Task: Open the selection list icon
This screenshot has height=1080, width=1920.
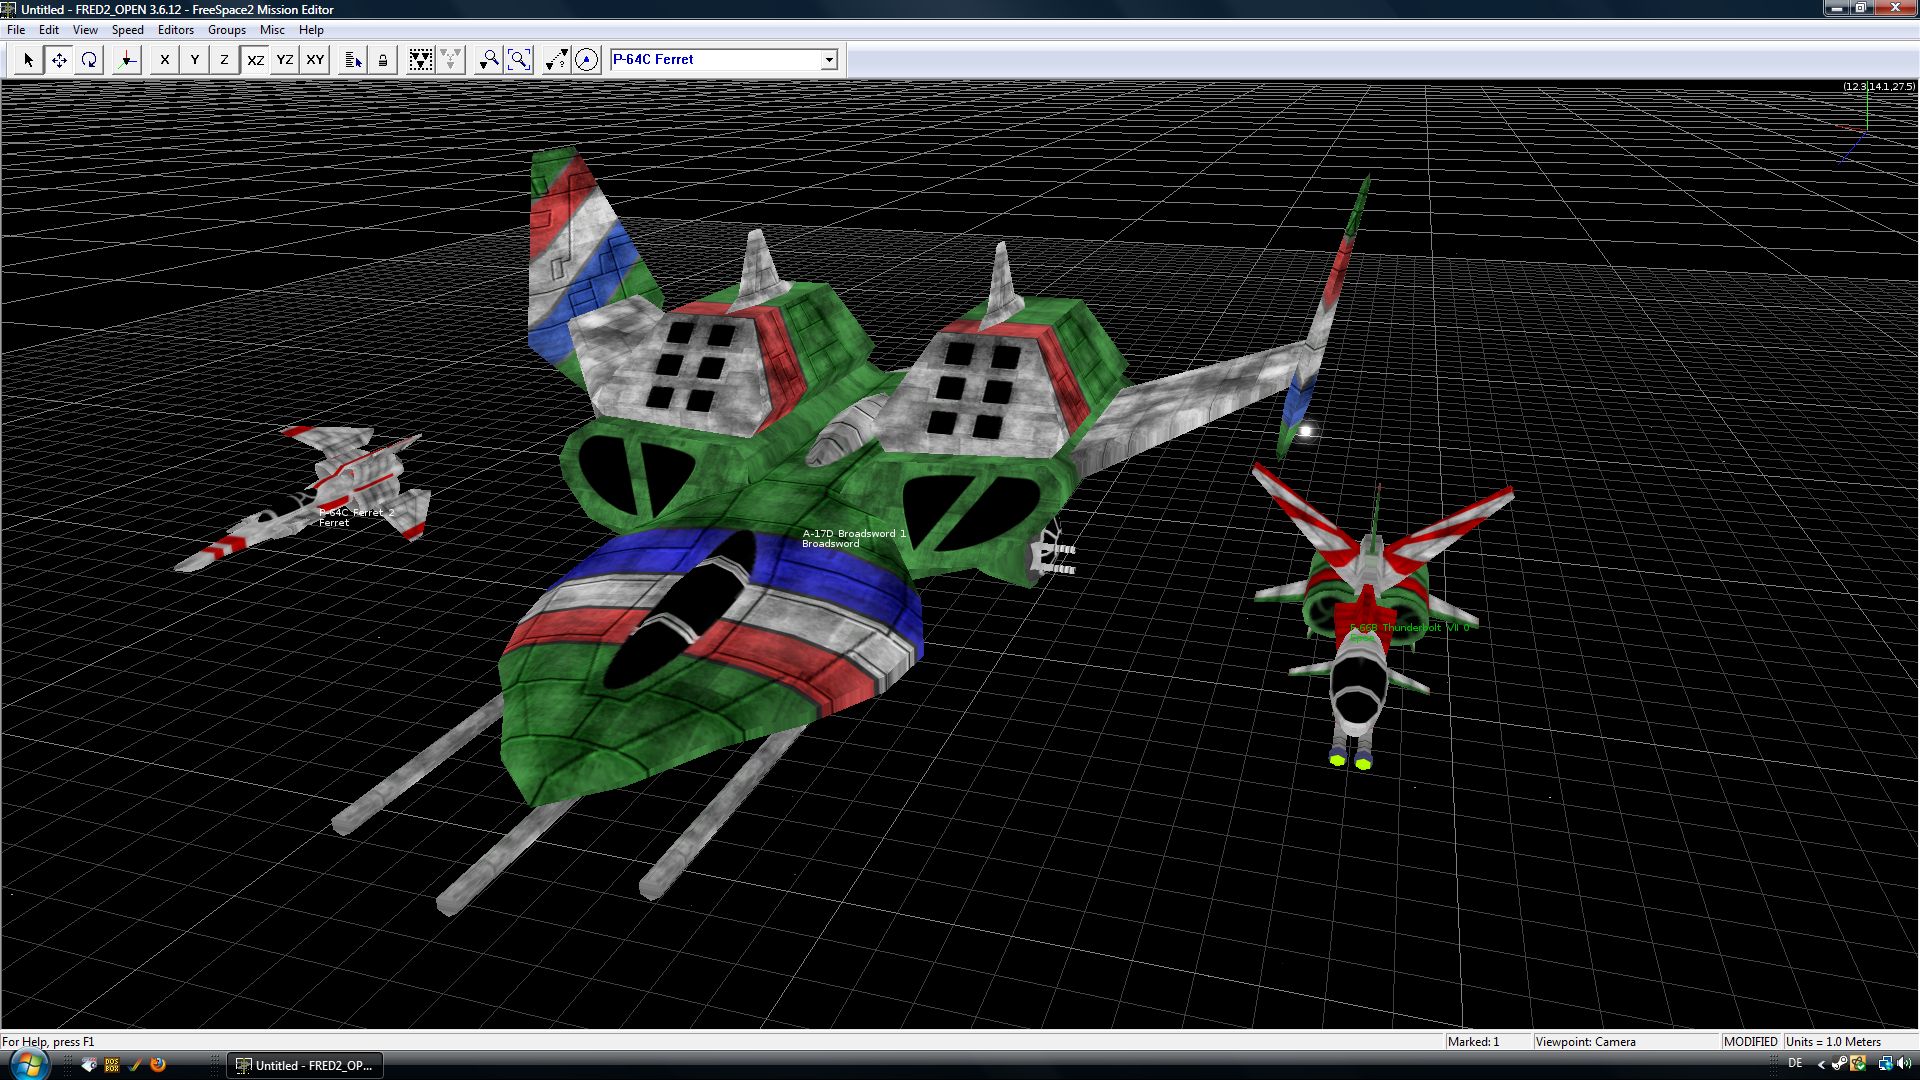Action: pyautogui.click(x=352, y=60)
